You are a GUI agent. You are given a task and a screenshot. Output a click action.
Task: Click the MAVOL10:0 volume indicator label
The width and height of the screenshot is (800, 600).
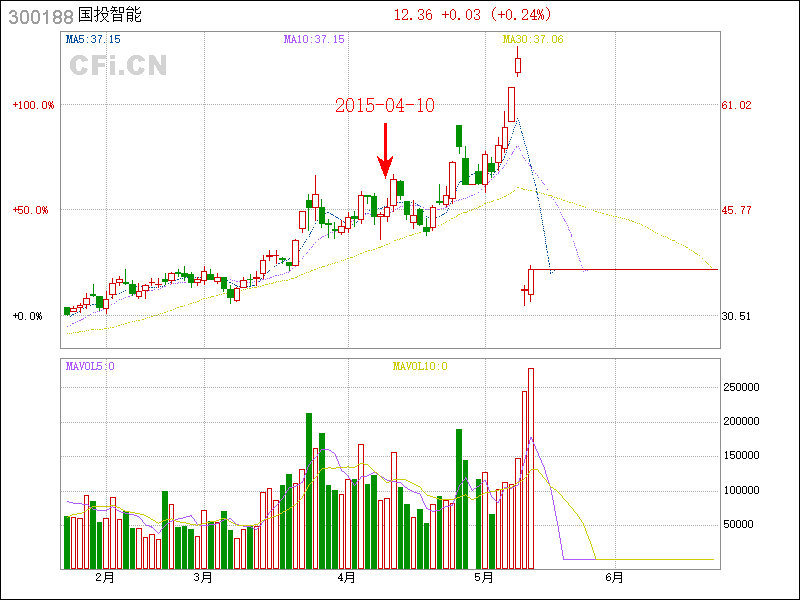(420, 366)
